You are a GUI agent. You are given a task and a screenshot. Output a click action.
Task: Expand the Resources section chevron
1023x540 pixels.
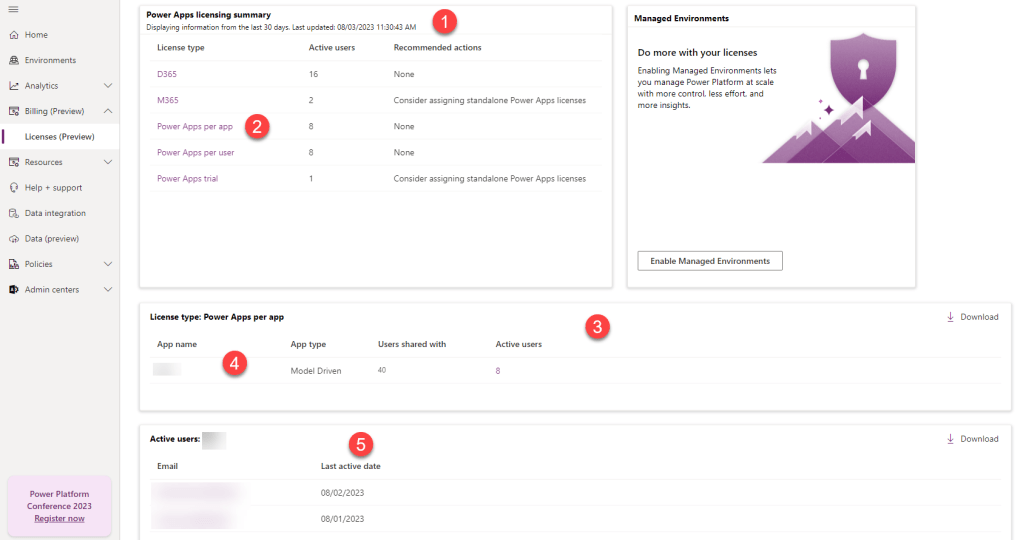[x=108, y=162]
